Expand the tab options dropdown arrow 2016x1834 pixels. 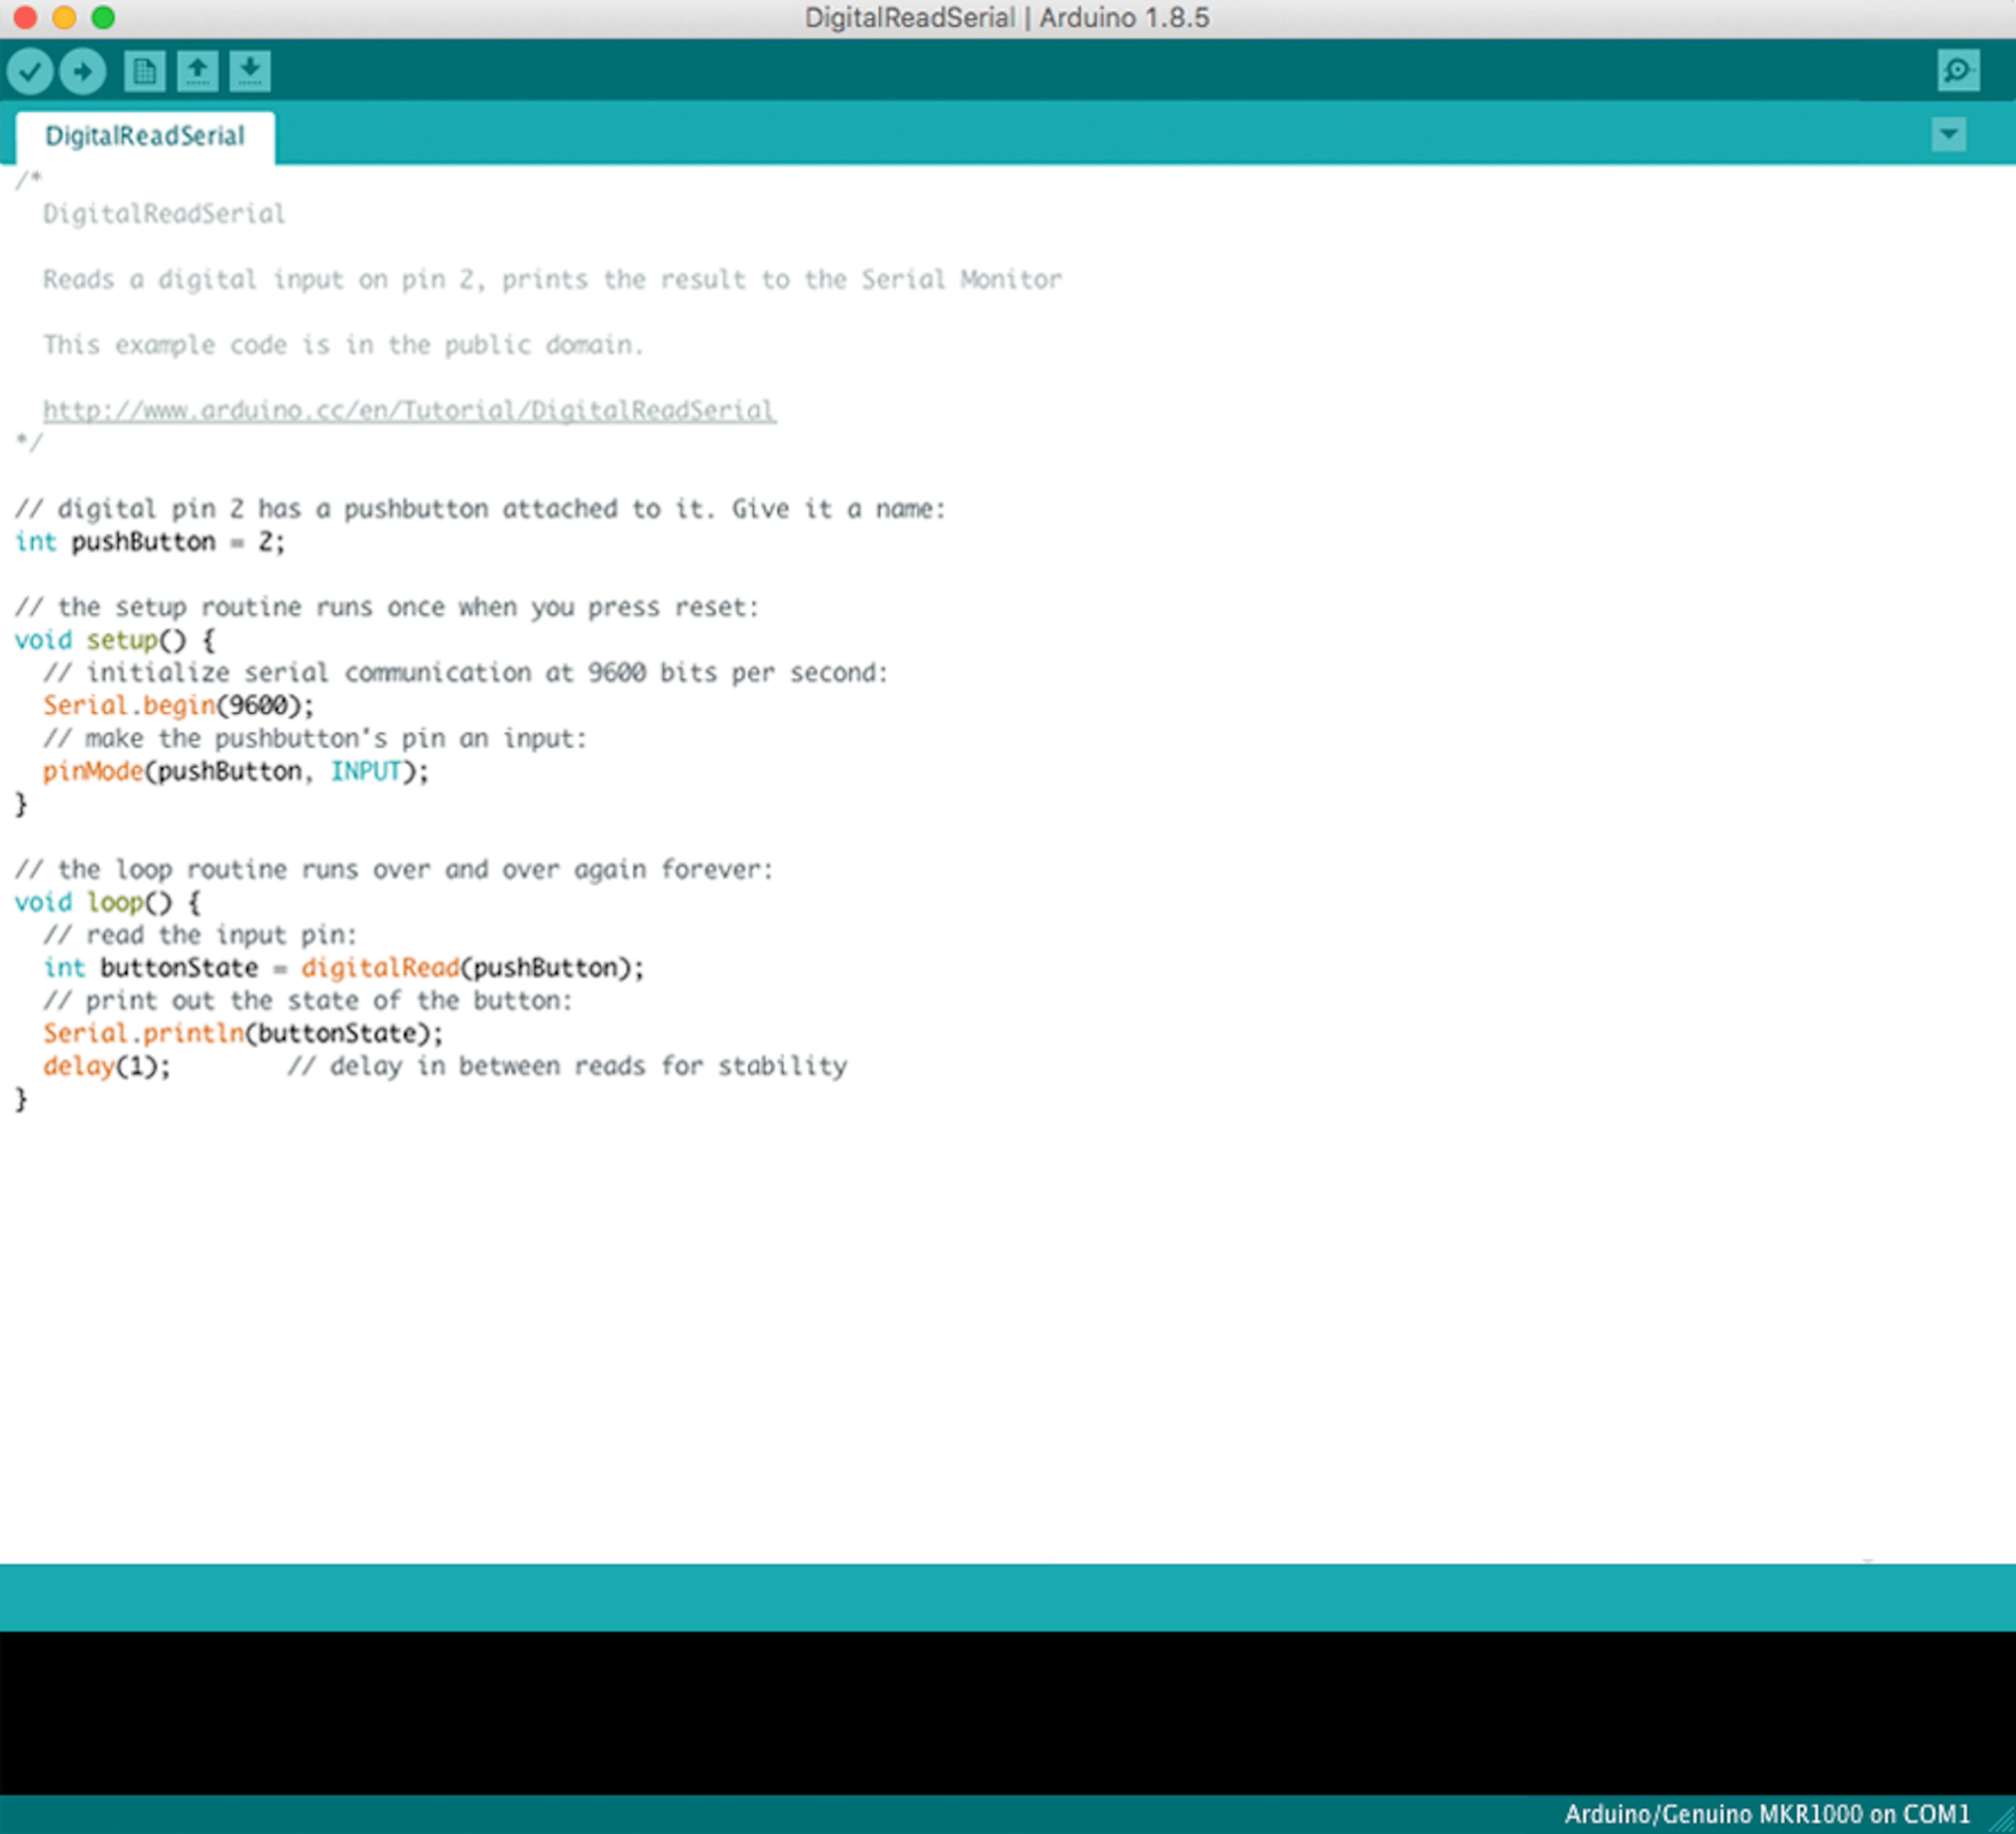1949,134
